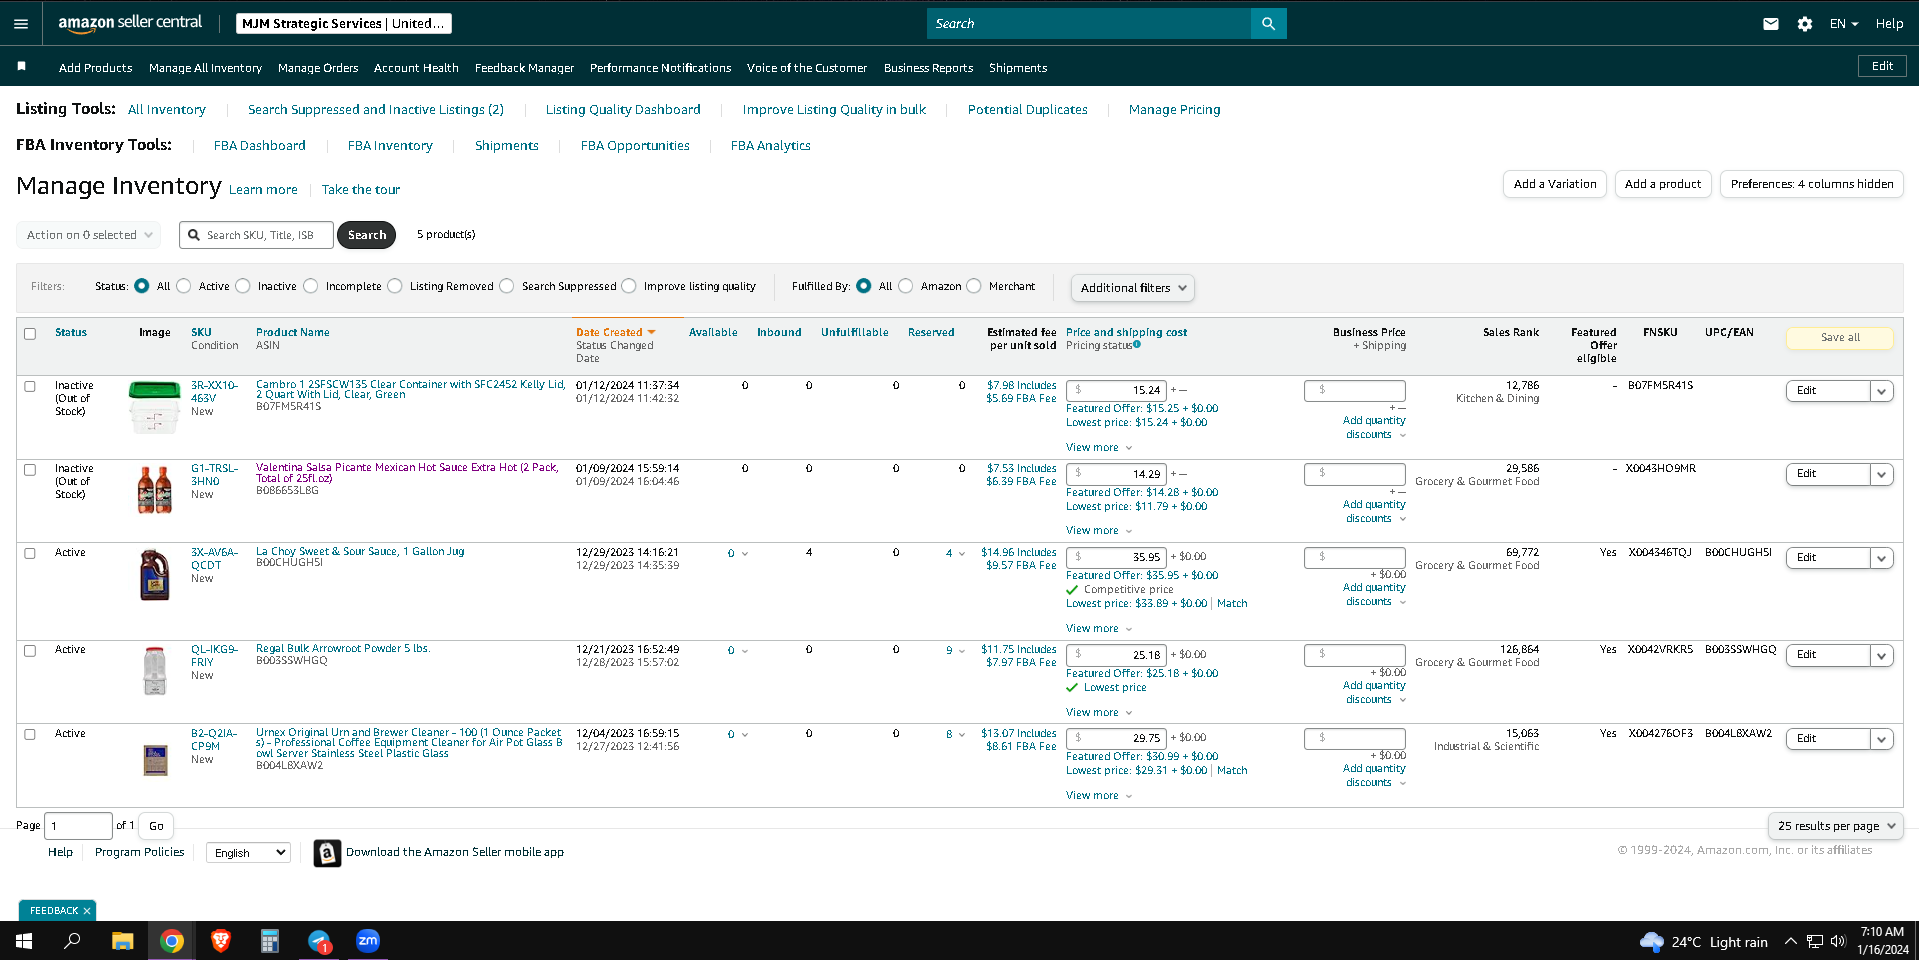This screenshot has width=1919, height=960.
Task: Open the Shipments top menu item
Action: tap(1018, 68)
